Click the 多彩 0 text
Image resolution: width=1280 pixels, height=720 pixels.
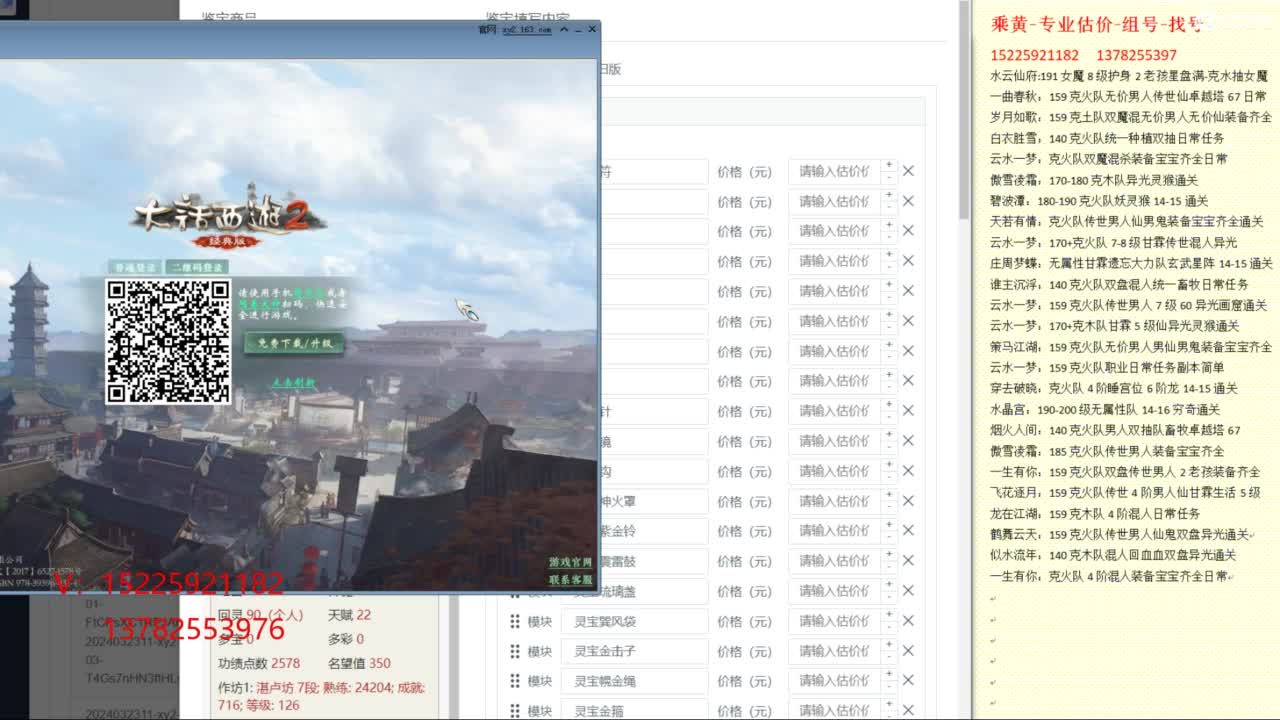coord(345,639)
